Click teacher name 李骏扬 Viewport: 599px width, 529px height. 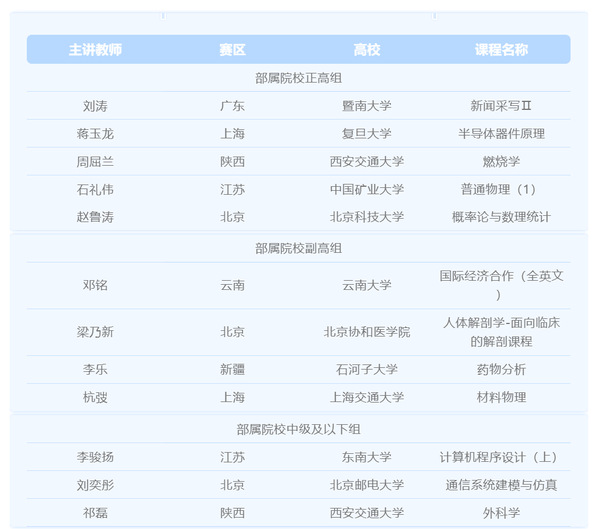95,457
